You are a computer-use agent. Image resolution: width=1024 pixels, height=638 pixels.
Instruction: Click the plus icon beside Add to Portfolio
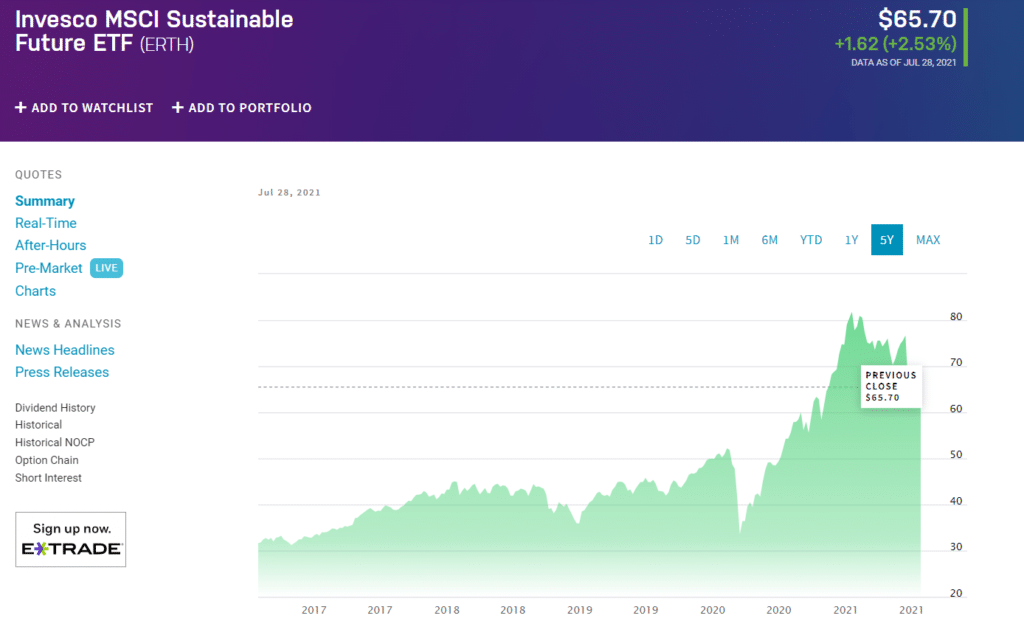[x=178, y=108]
